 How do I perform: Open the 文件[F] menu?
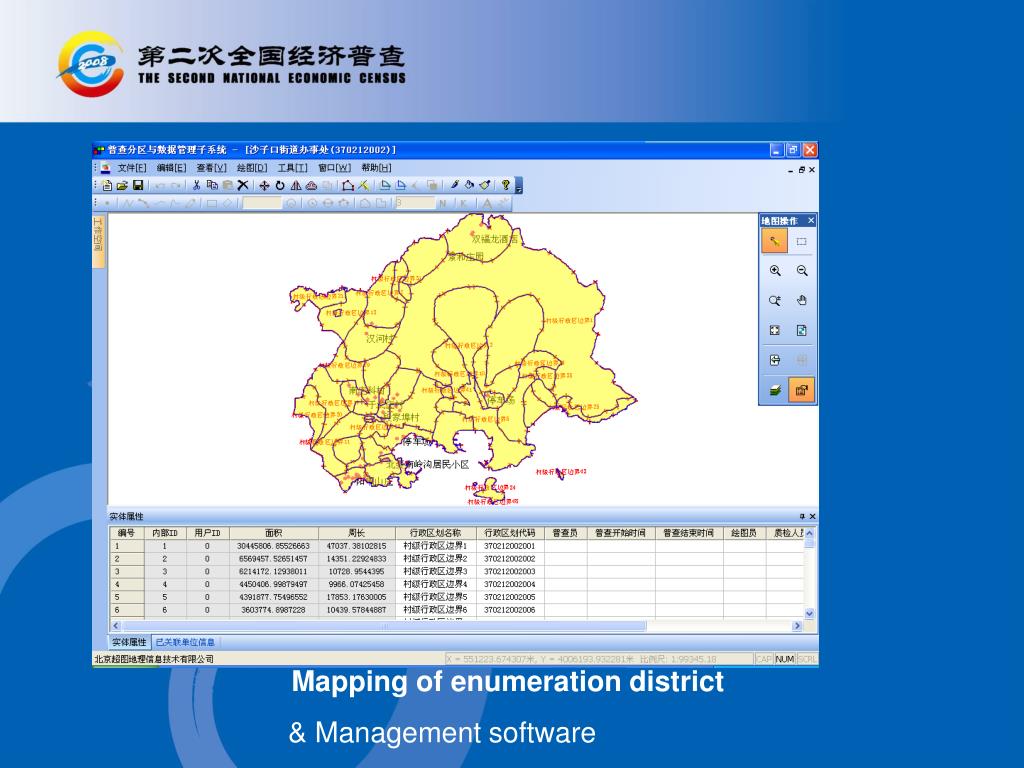(132, 168)
